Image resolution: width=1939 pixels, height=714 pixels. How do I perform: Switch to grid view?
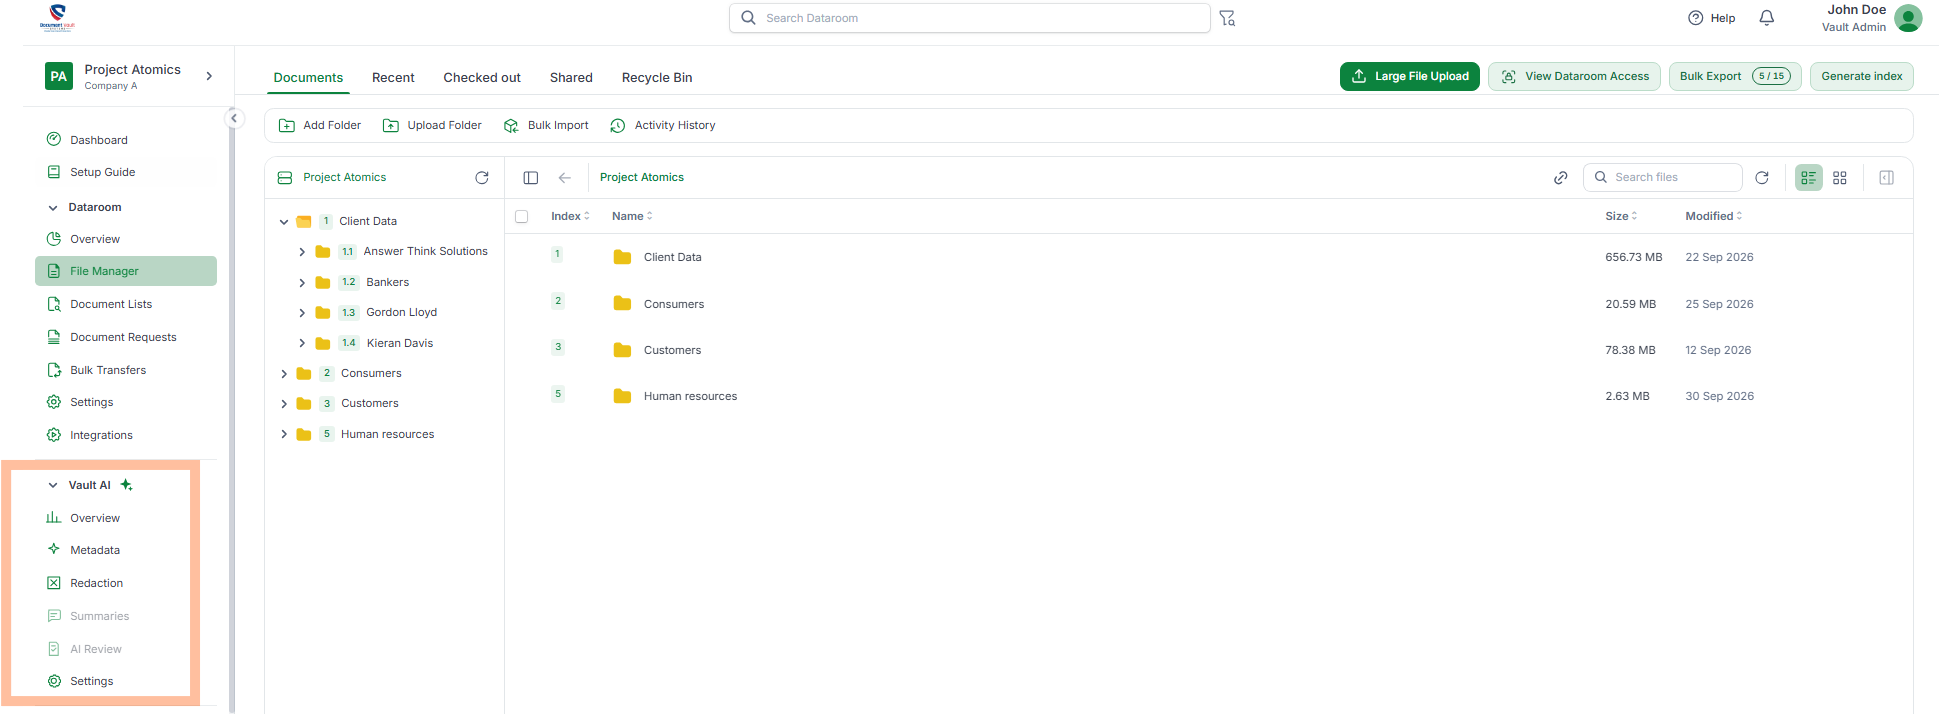click(1840, 177)
